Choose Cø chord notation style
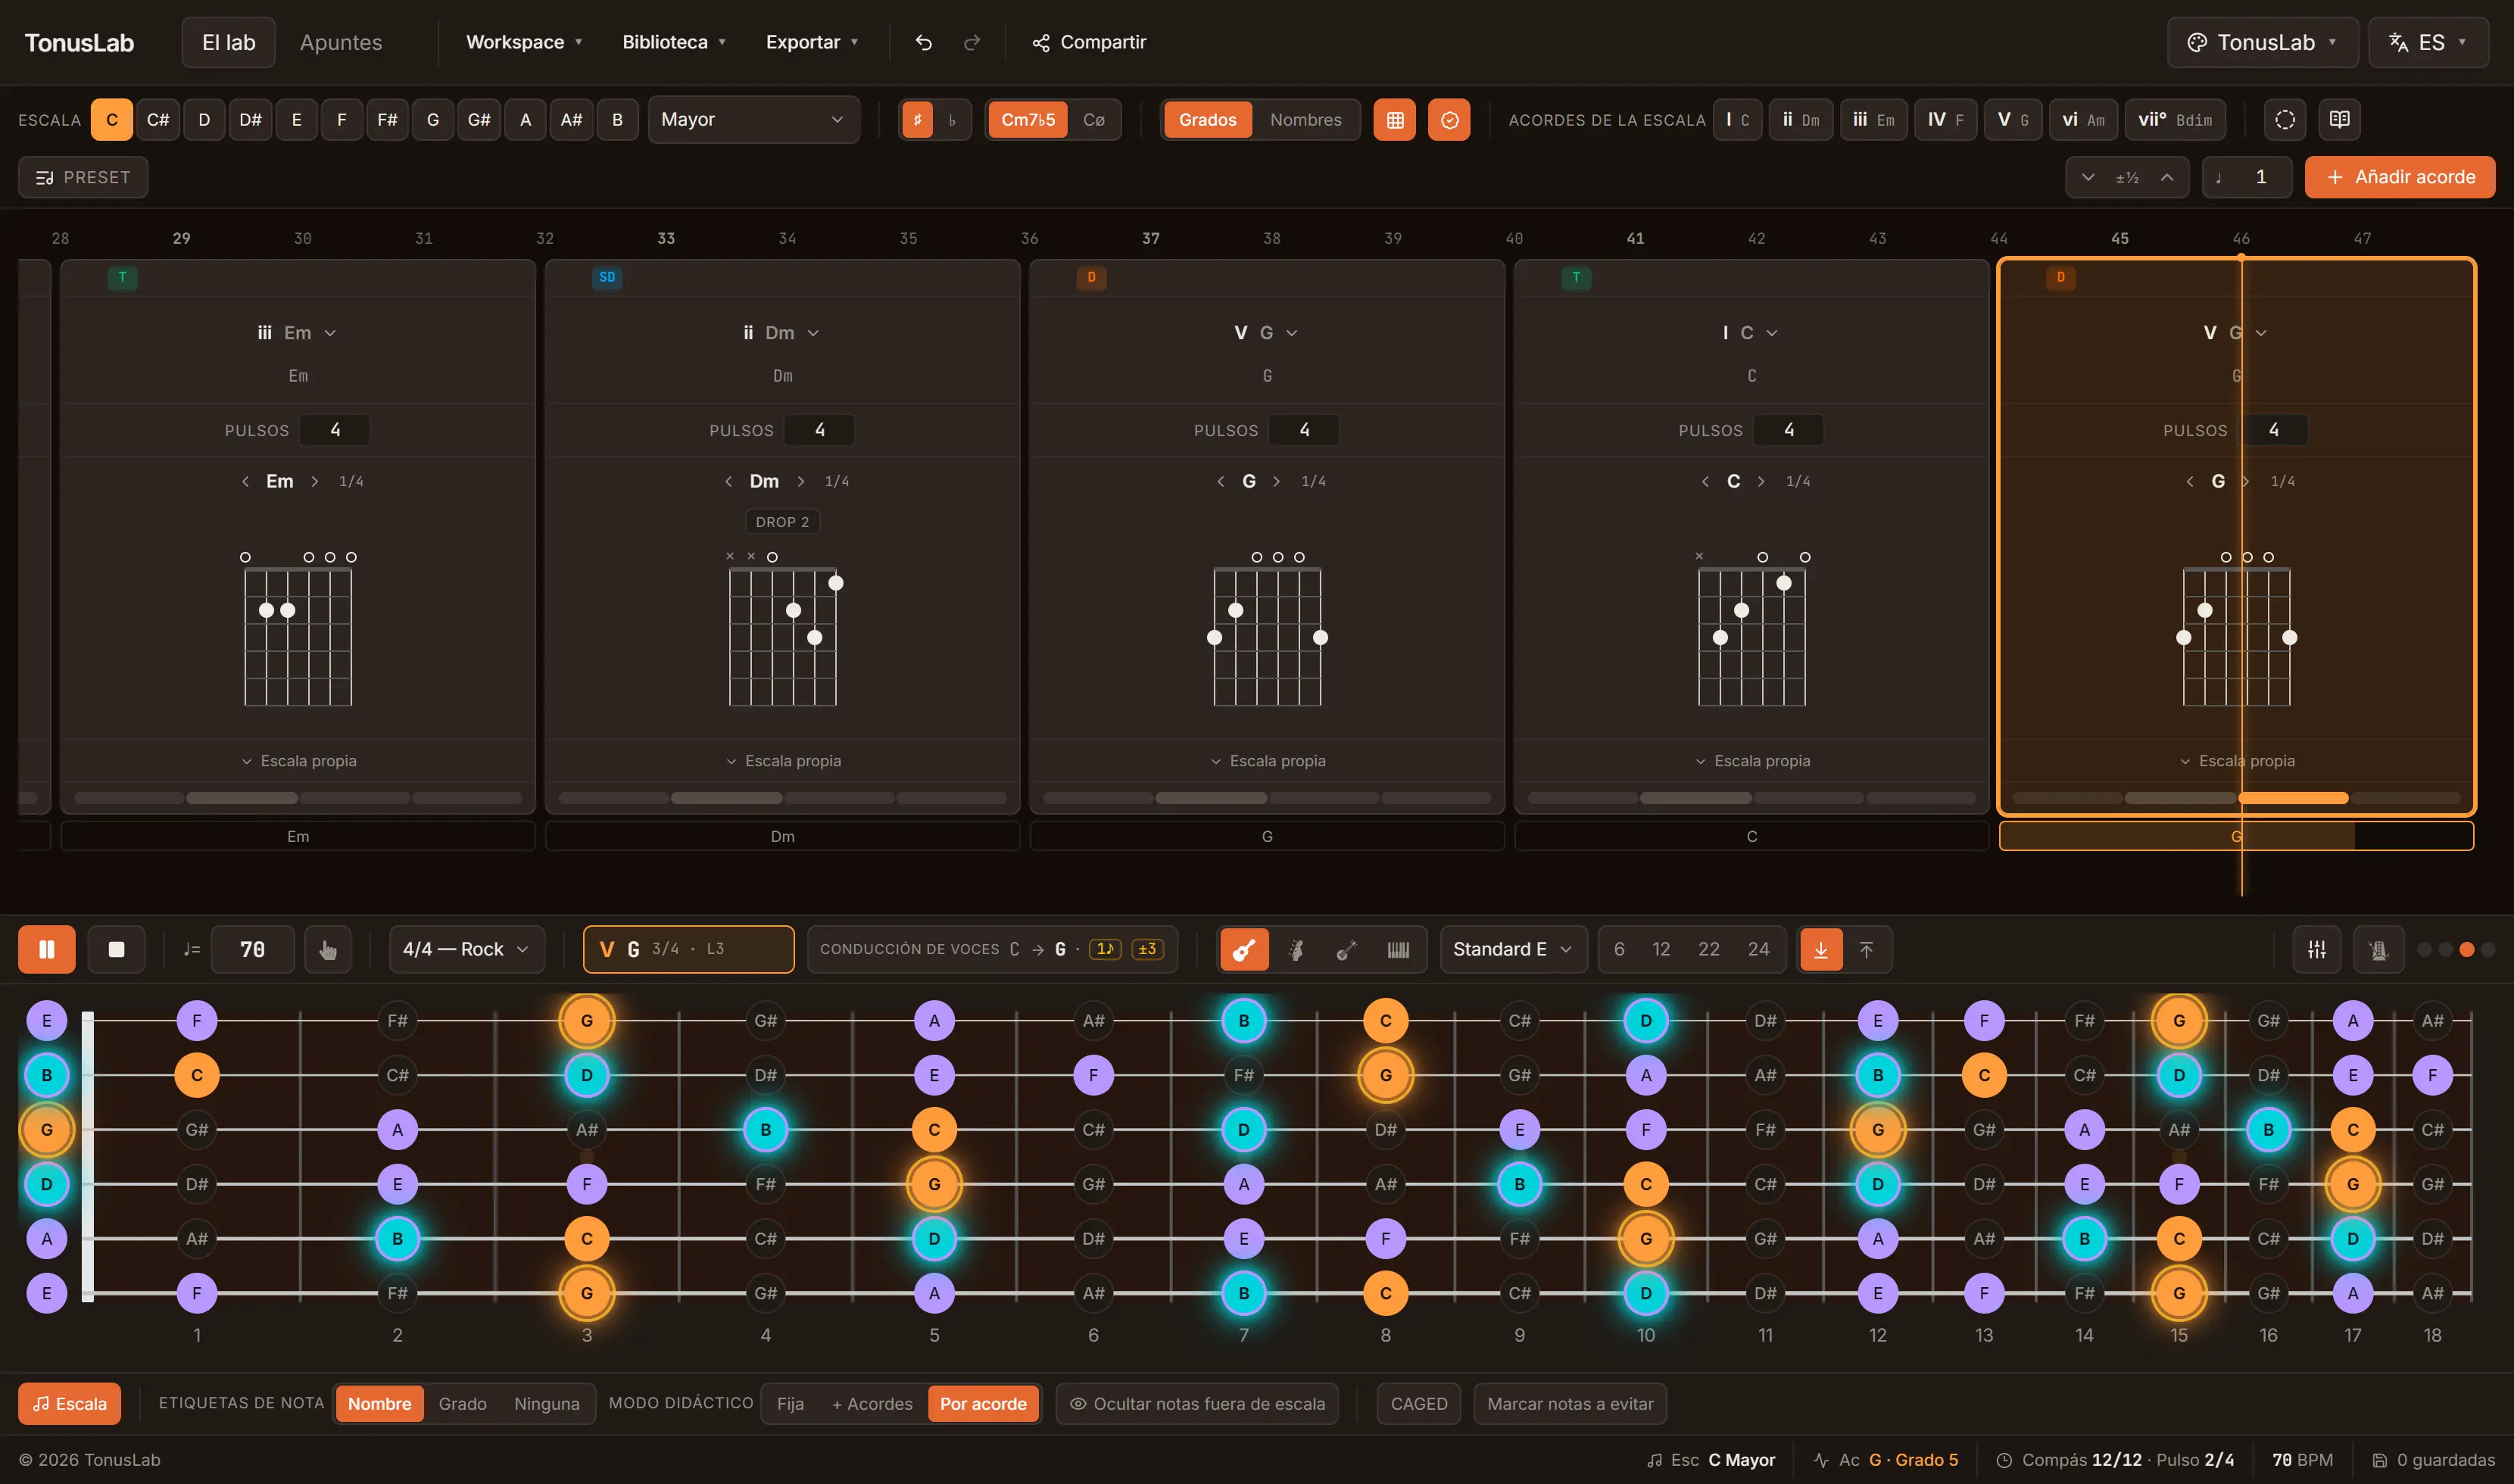The width and height of the screenshot is (2514, 1484). [x=1094, y=120]
